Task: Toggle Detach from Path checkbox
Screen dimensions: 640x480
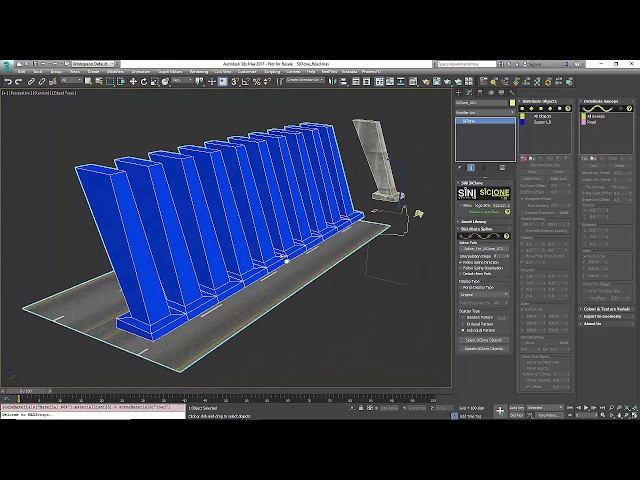Action: [x=461, y=274]
